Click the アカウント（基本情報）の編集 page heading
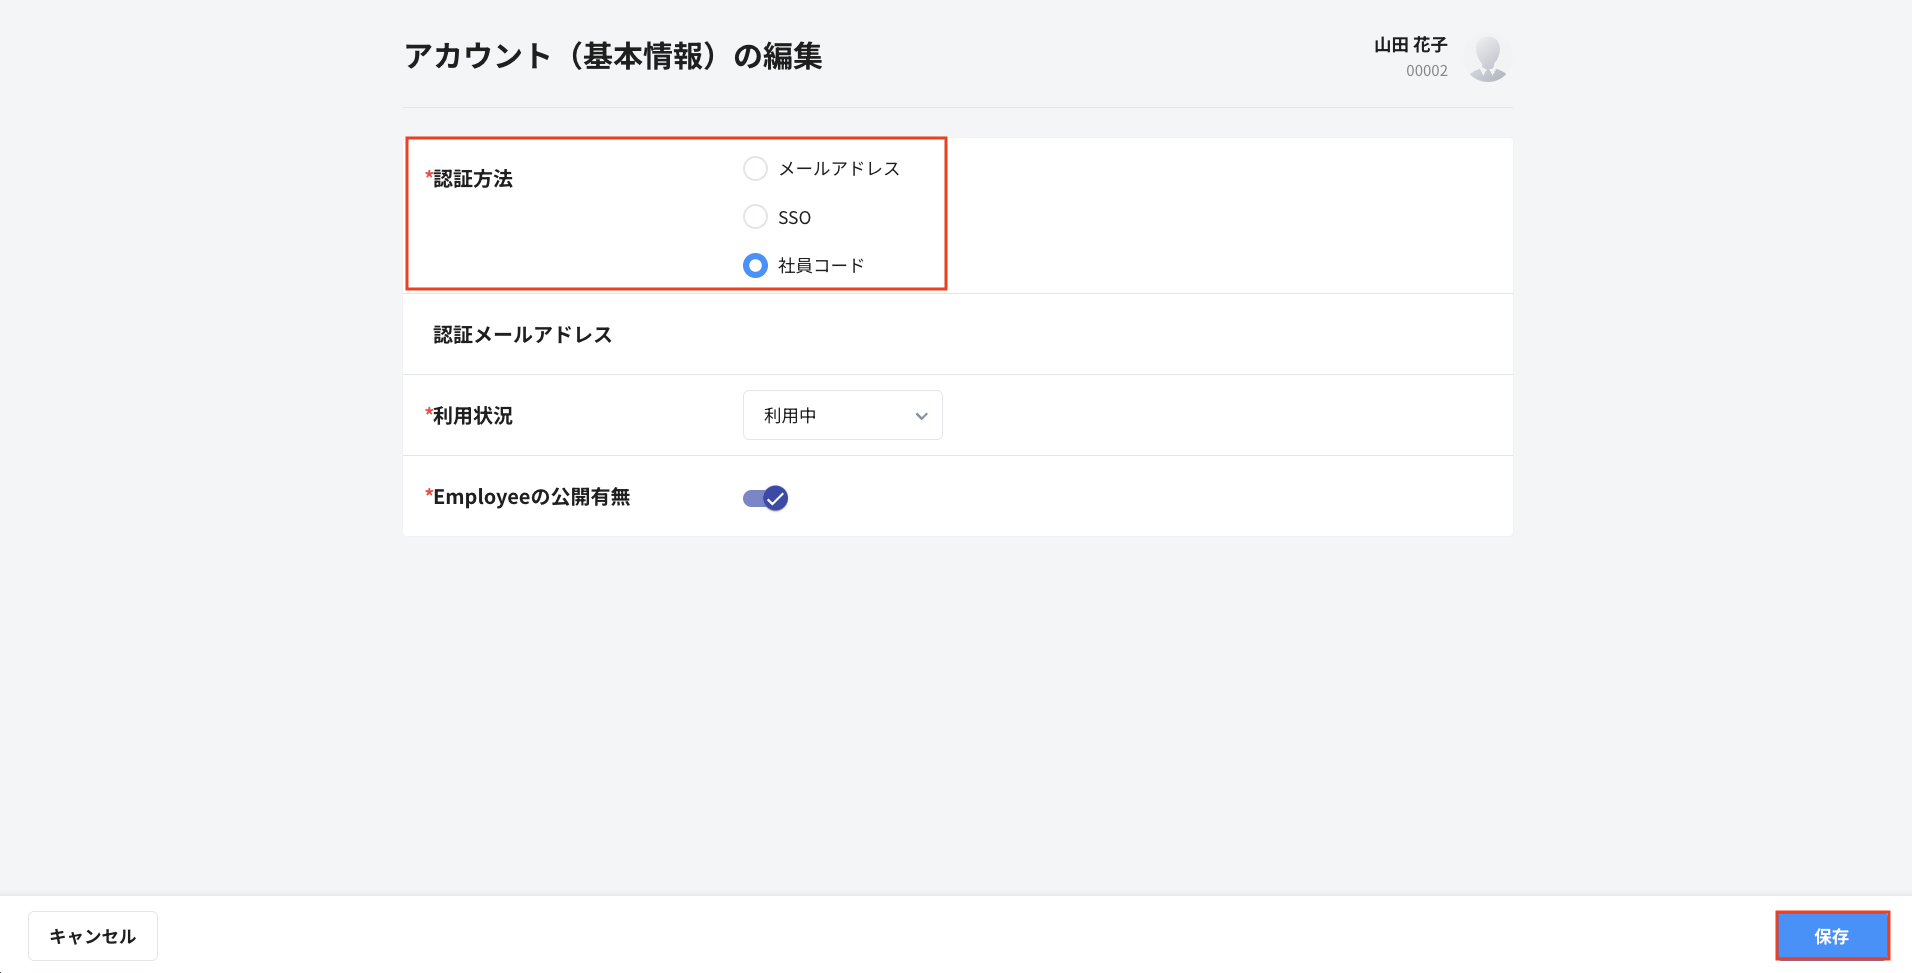The width and height of the screenshot is (1912, 973). click(613, 56)
